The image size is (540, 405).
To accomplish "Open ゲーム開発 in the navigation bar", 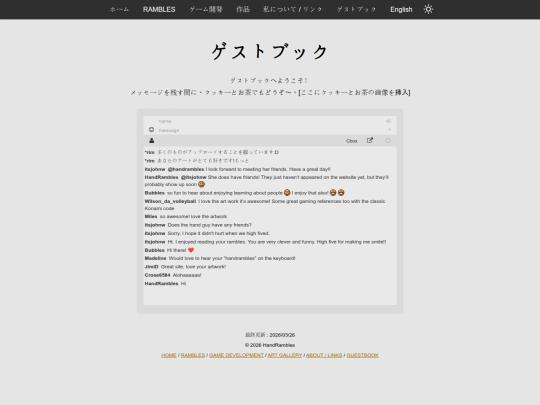I will click(206, 9).
